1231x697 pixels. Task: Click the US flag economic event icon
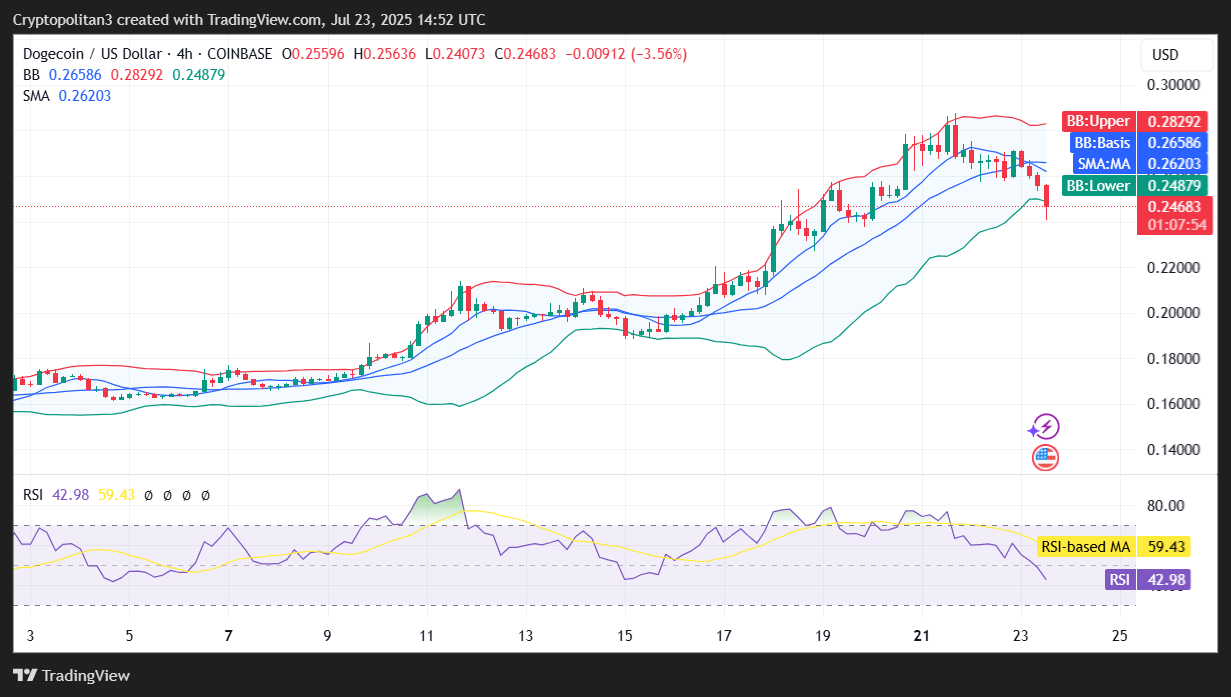pyautogui.click(x=1045, y=459)
